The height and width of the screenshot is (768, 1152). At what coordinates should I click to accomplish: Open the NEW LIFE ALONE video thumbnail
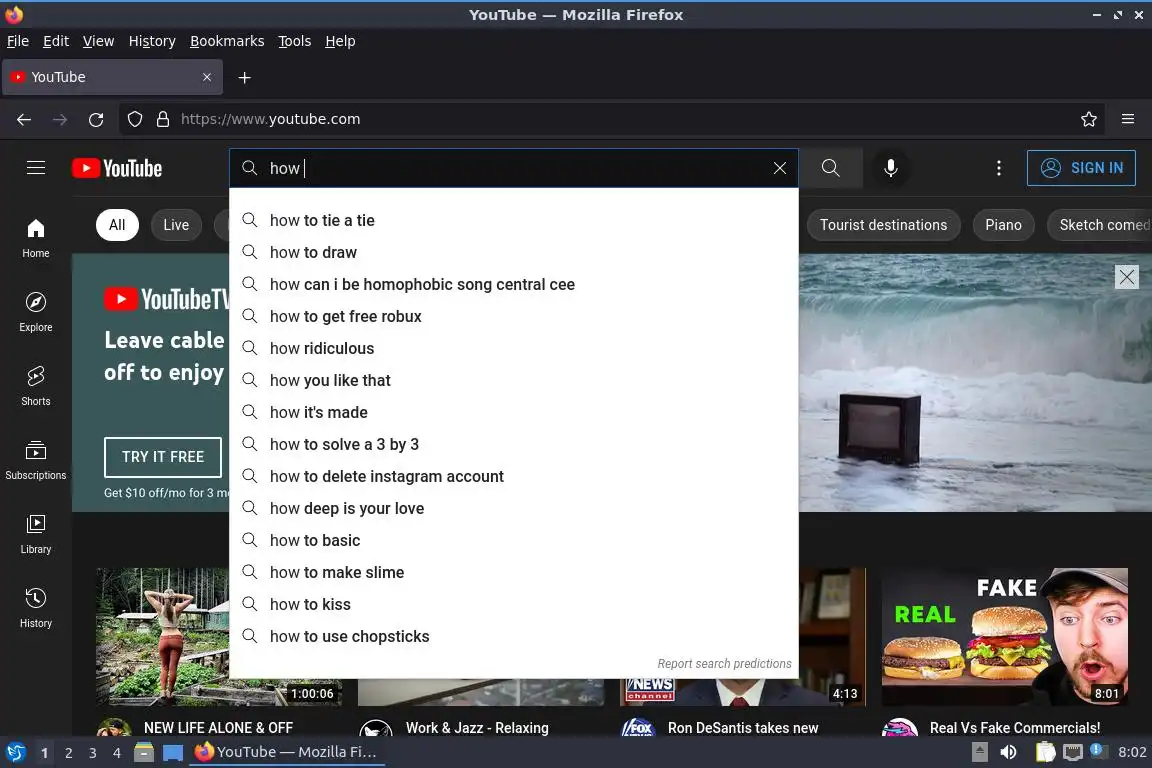click(x=219, y=636)
